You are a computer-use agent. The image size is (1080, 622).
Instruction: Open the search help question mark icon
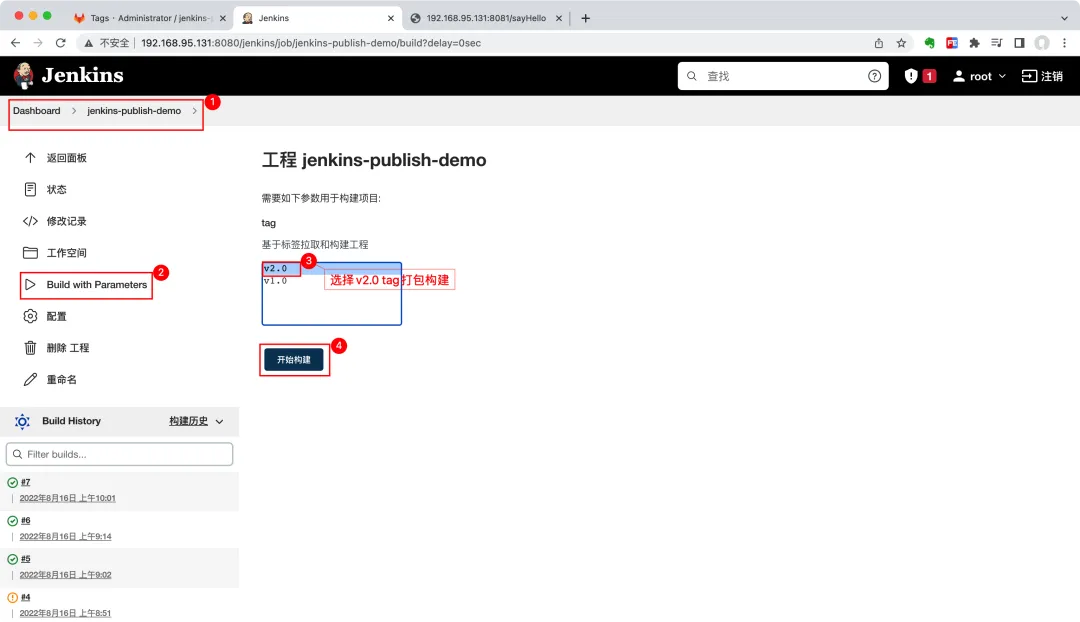point(874,76)
